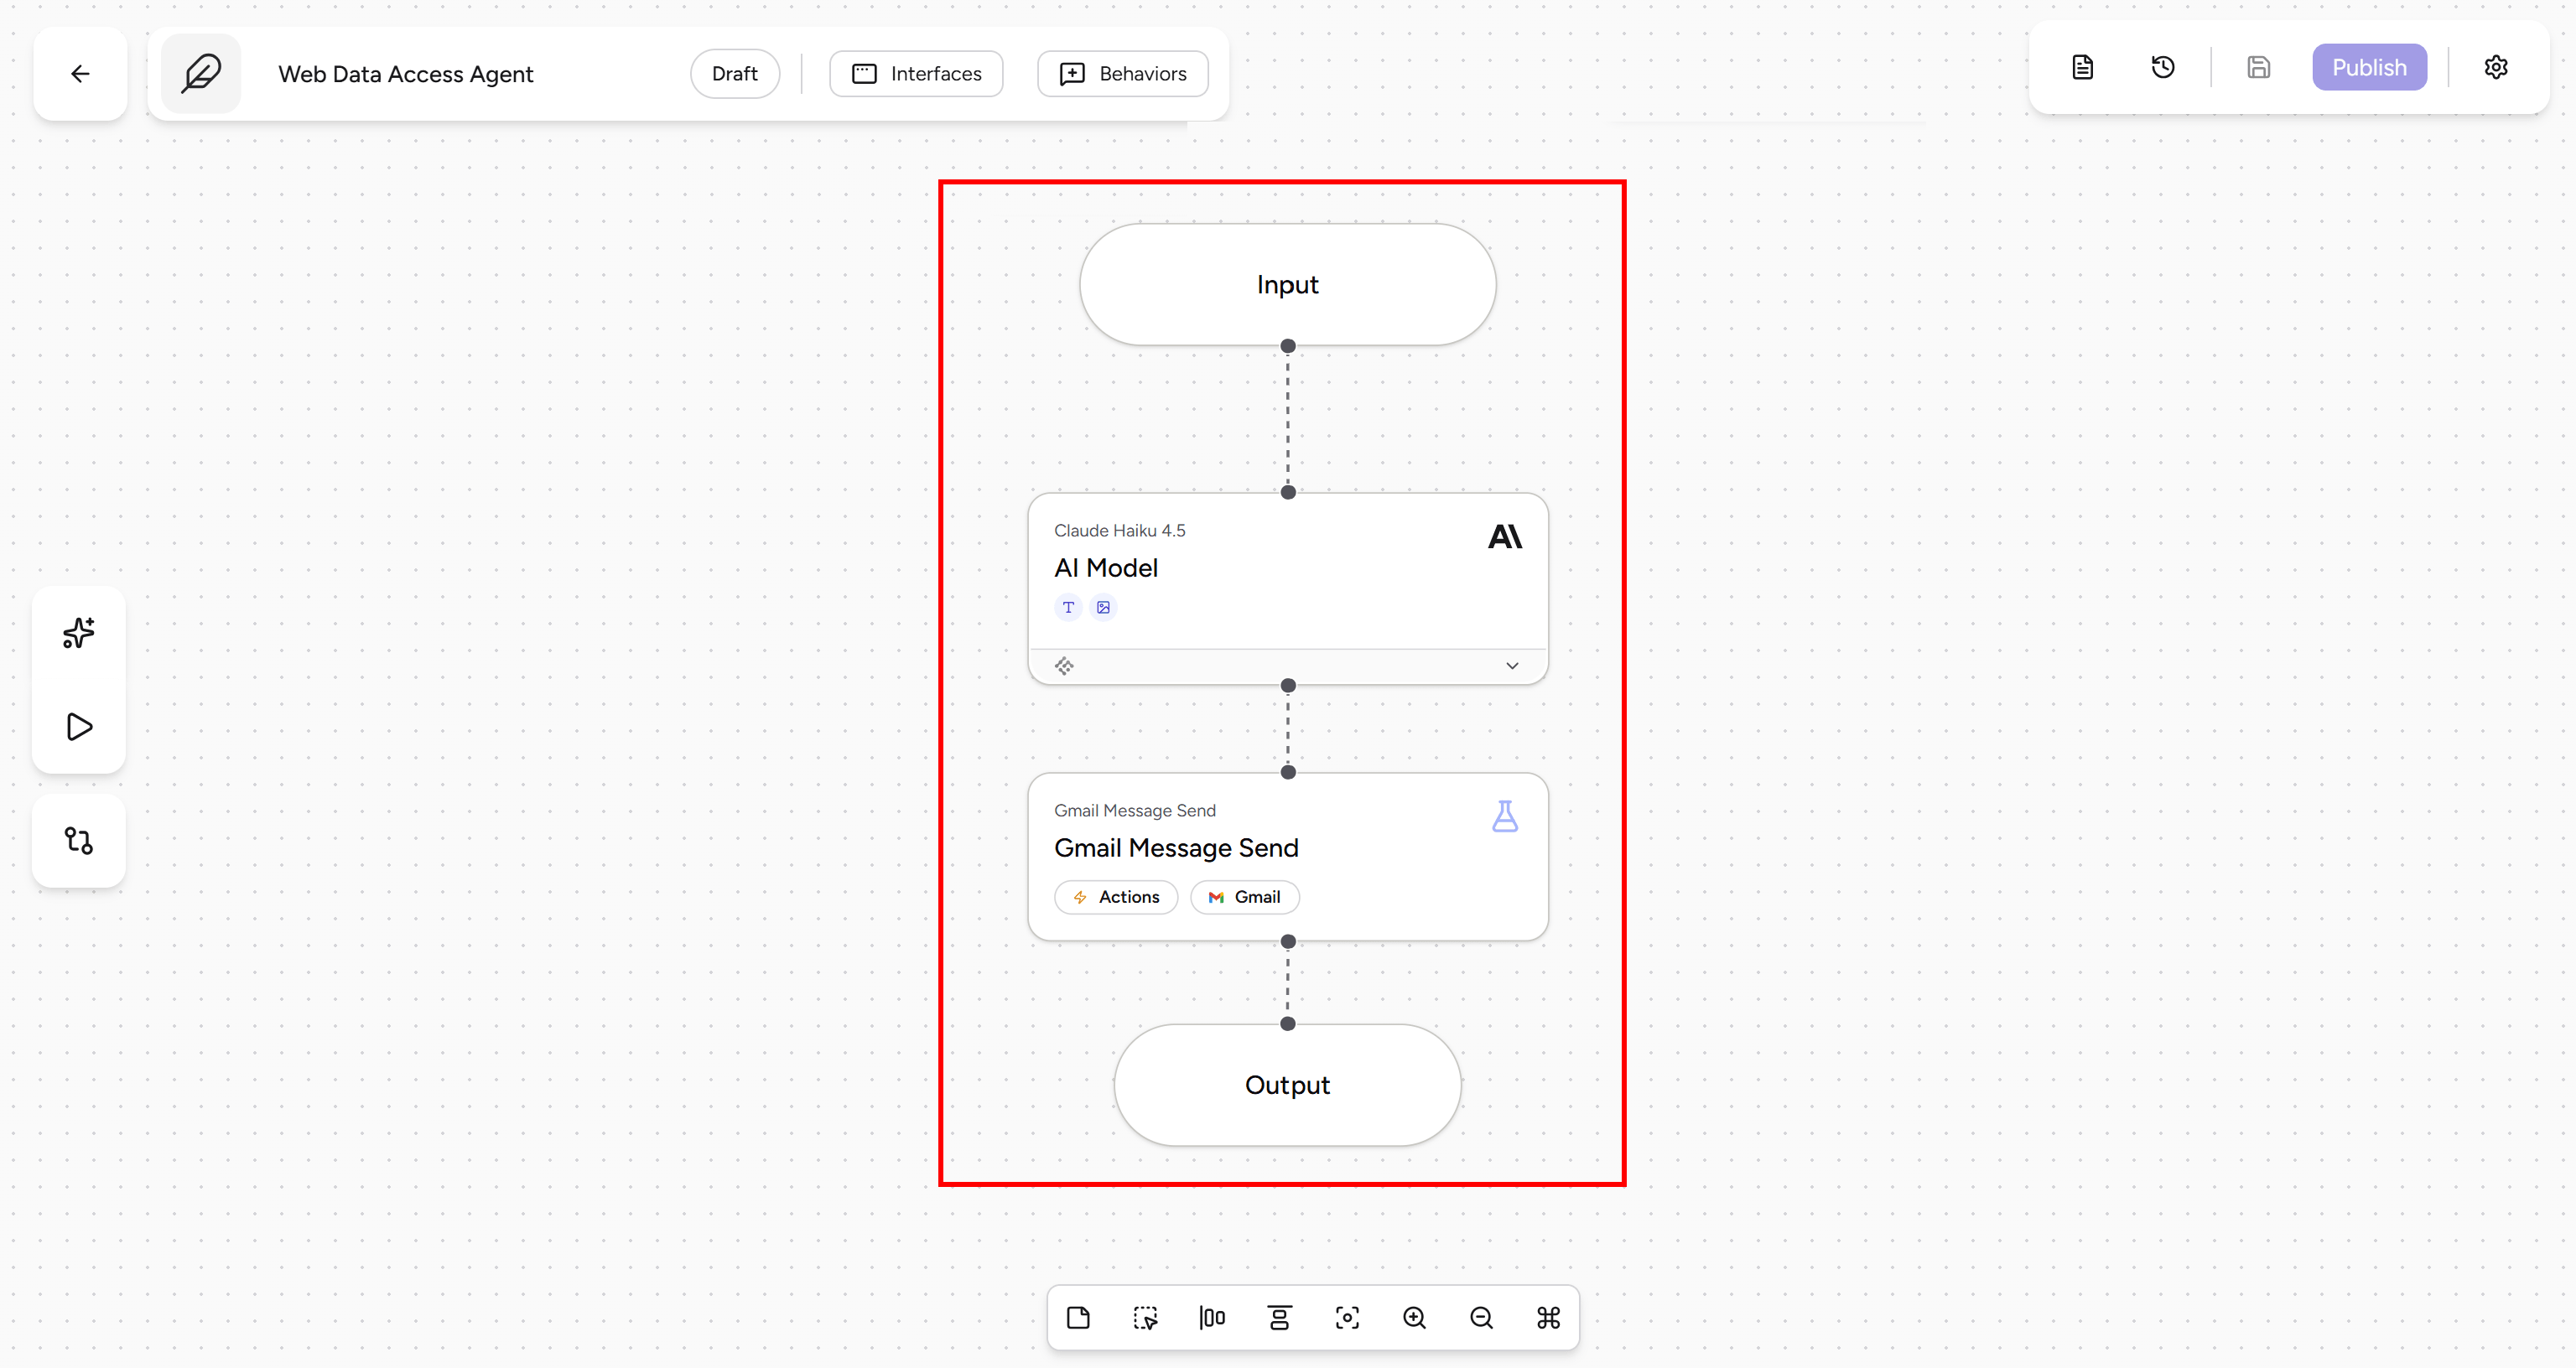The height and width of the screenshot is (1368, 2576).
Task: Open the Interfaces tab
Action: pos(916,74)
